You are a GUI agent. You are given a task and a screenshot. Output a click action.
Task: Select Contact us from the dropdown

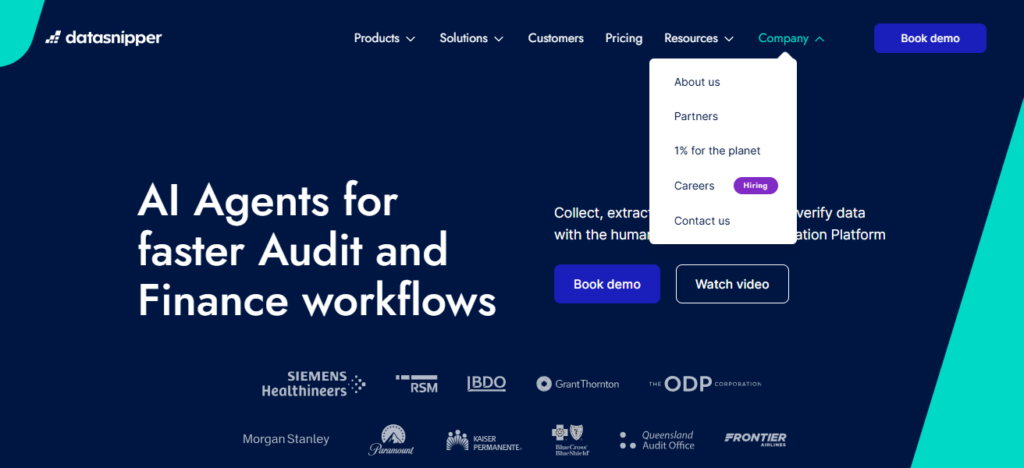point(702,221)
